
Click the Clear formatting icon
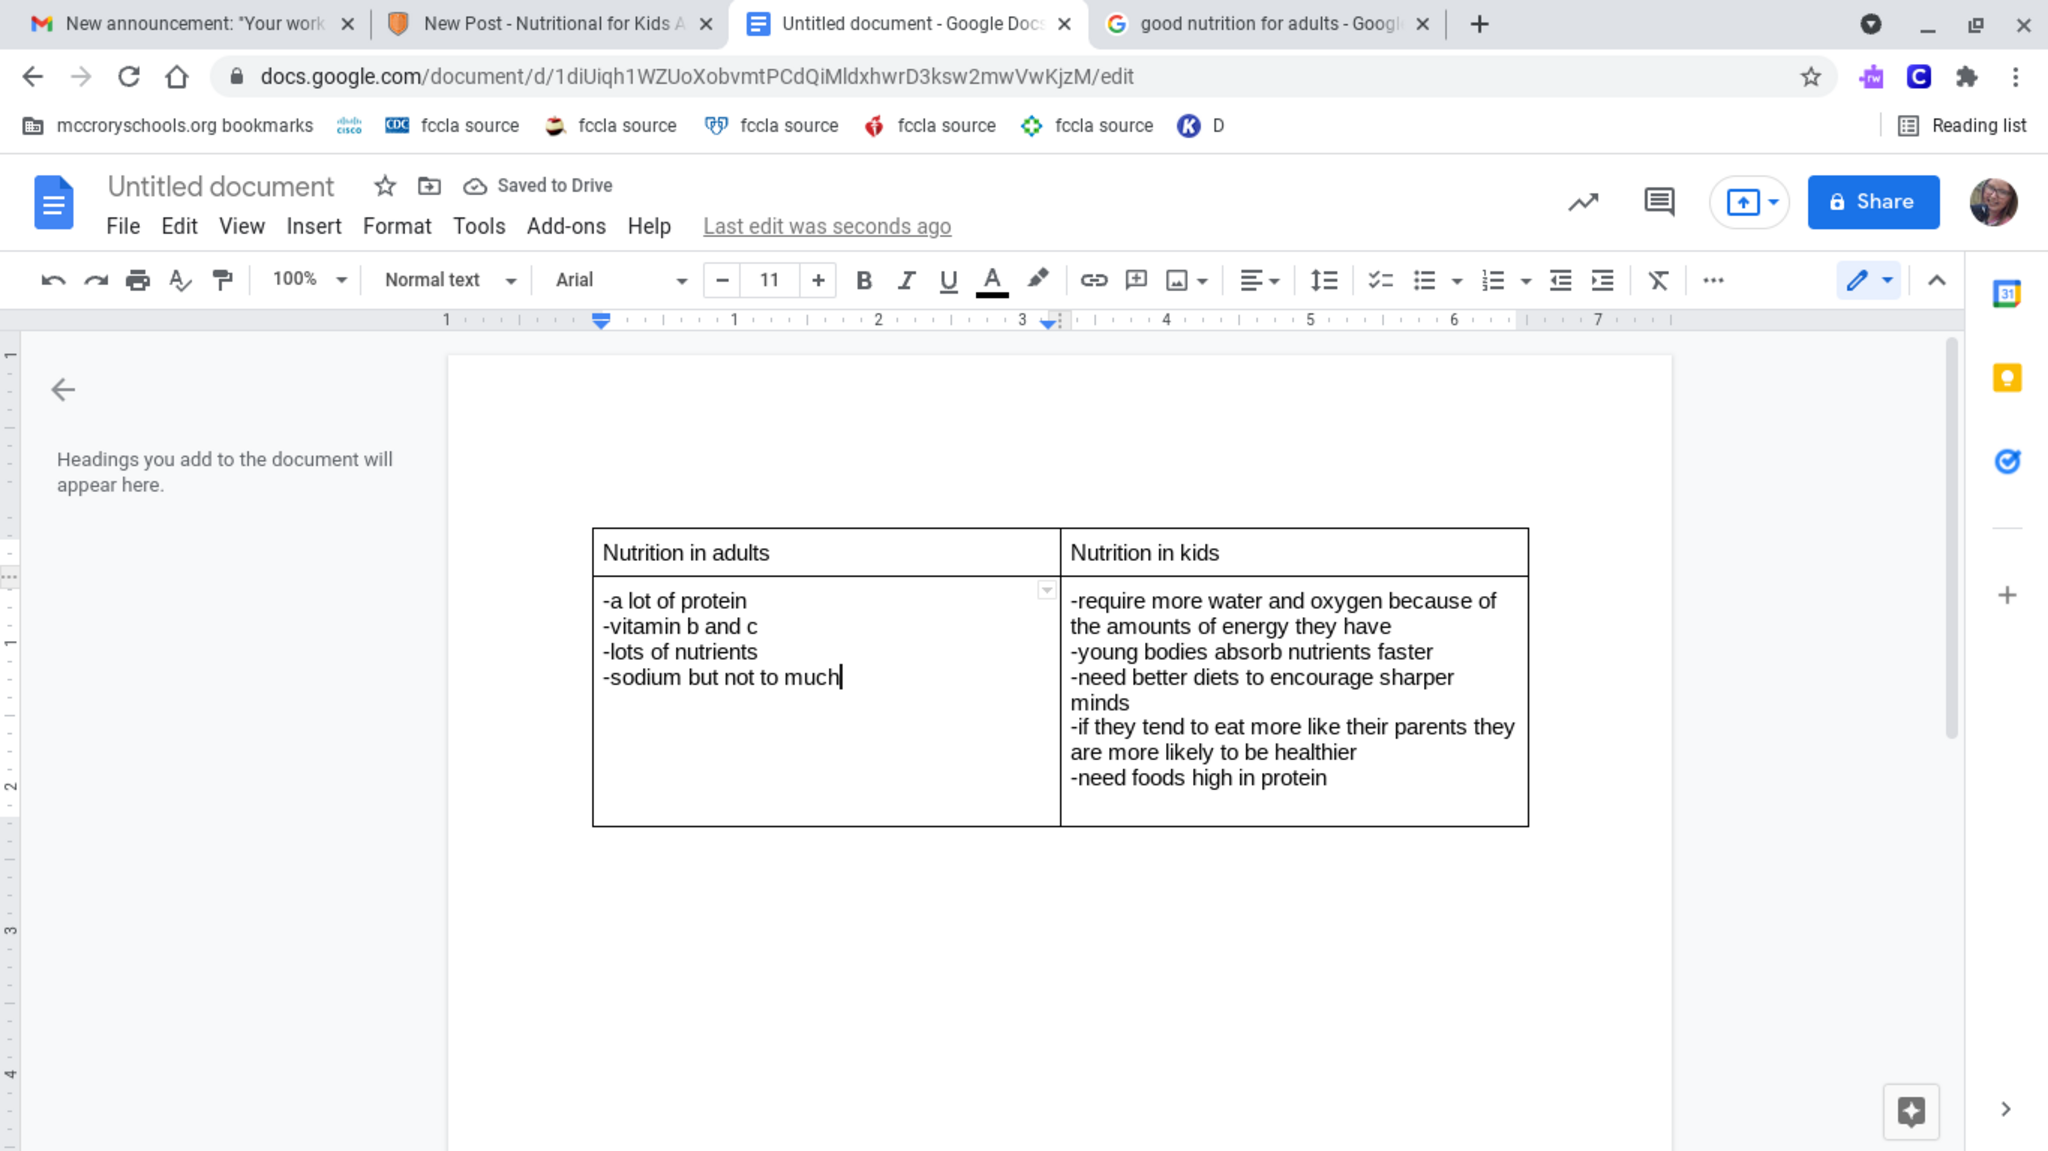tap(1658, 280)
